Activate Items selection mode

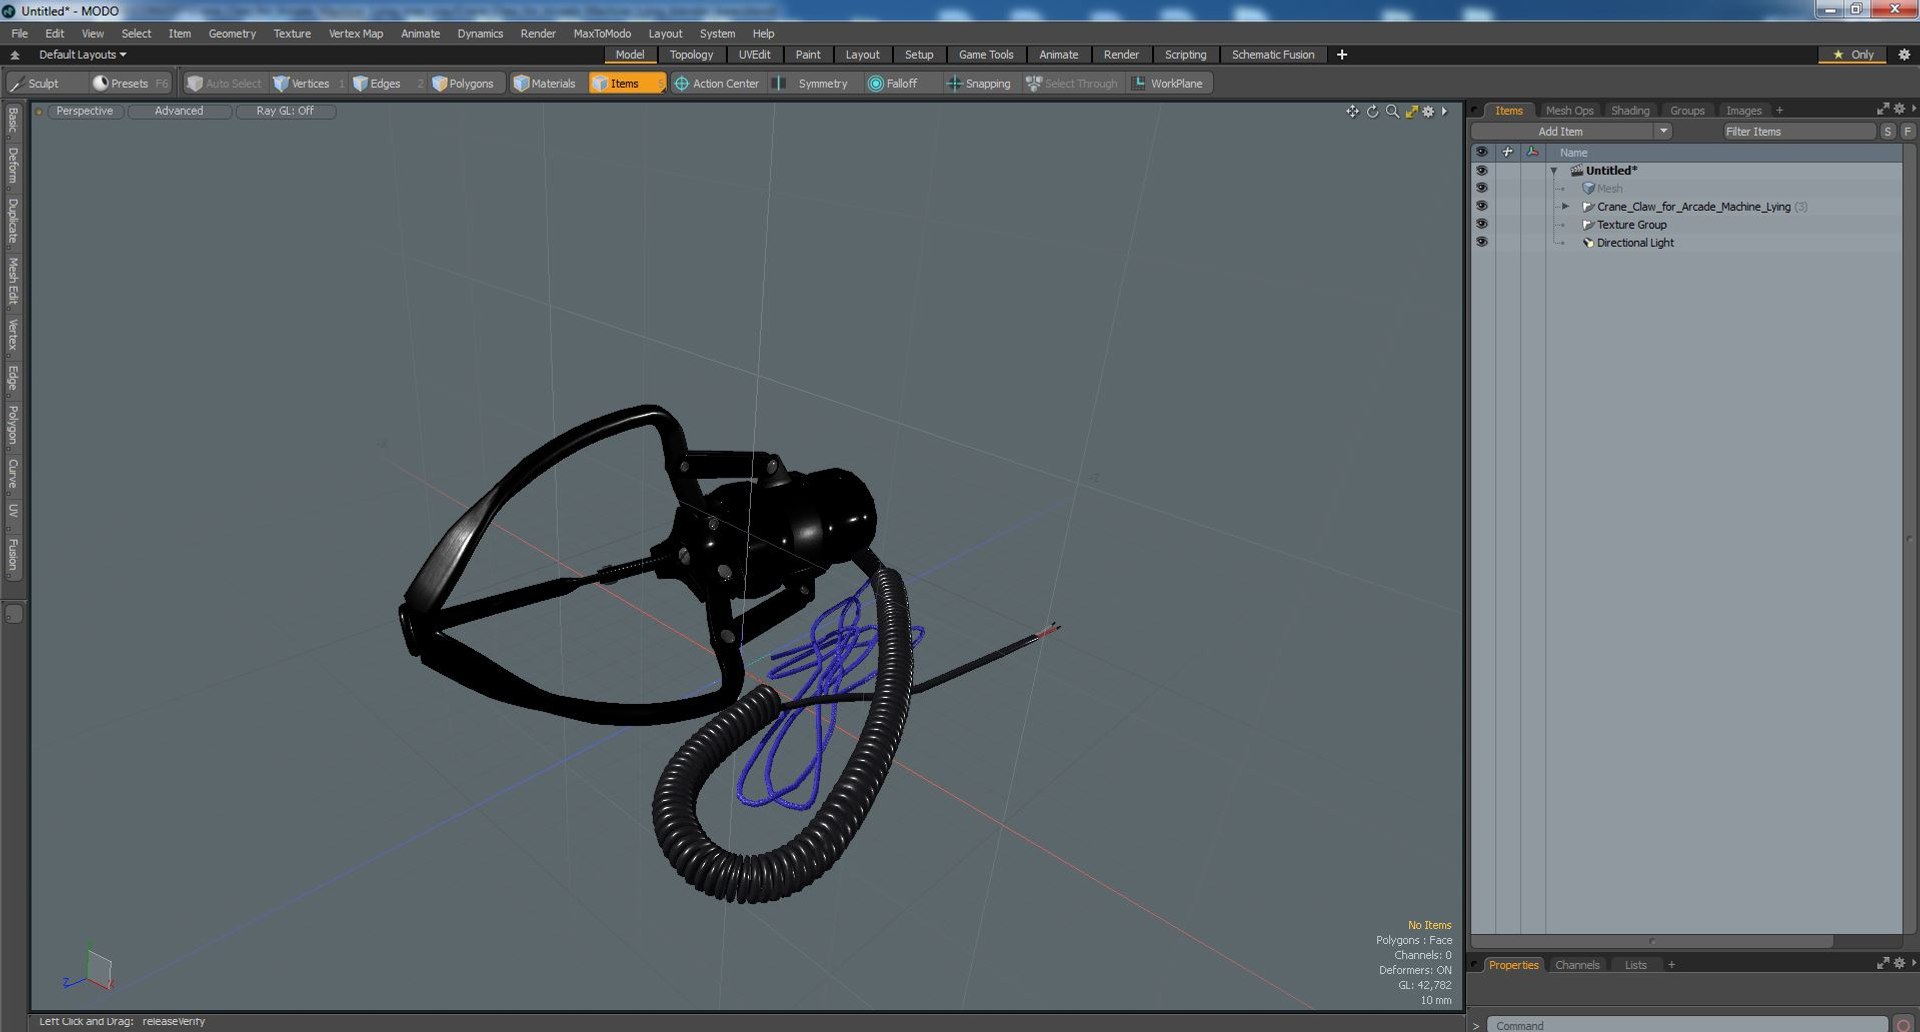click(x=625, y=83)
